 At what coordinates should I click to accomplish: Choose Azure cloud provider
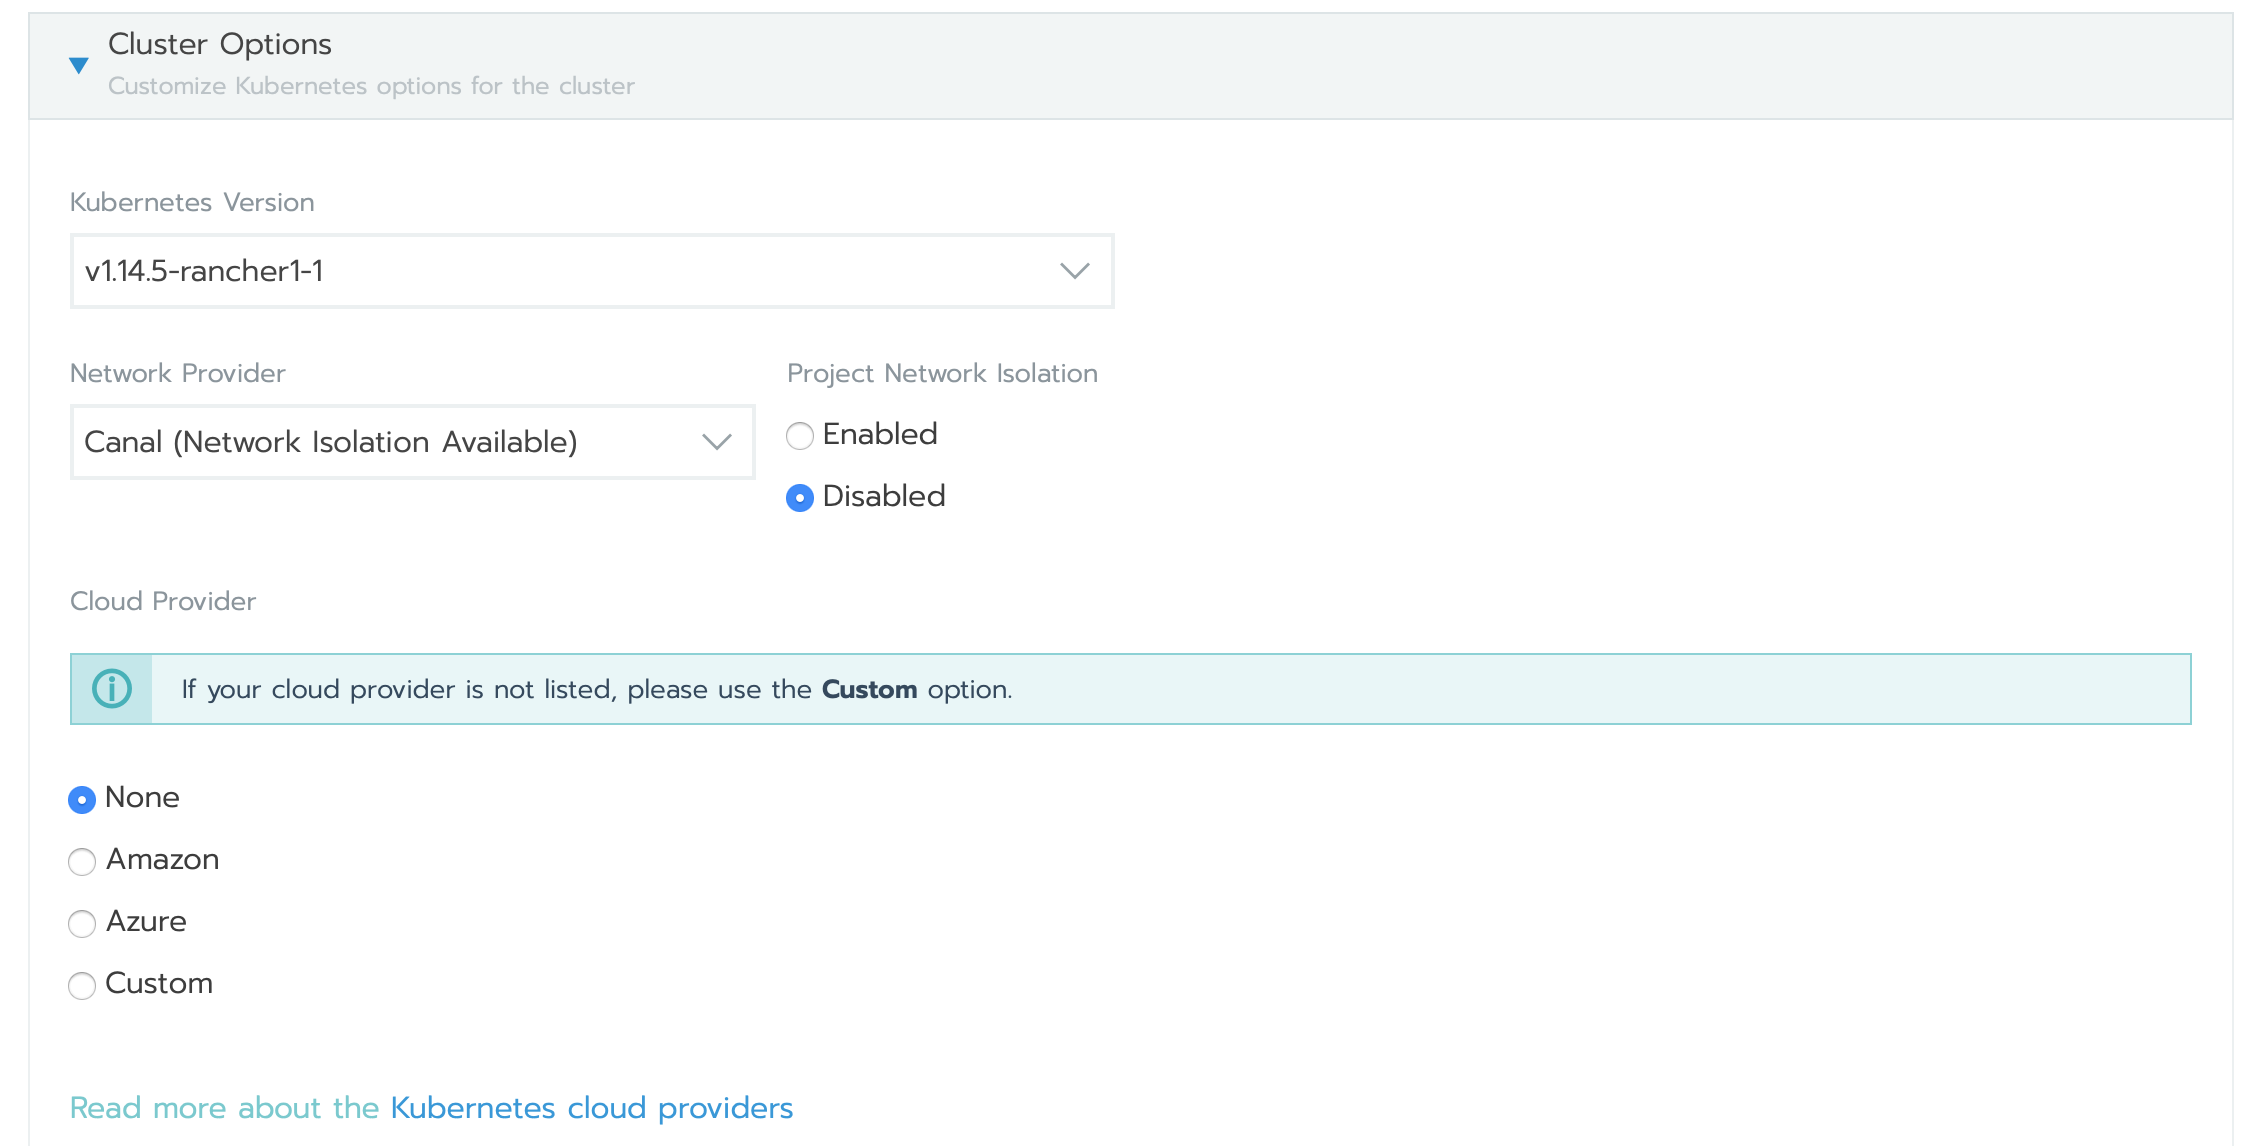coord(82,924)
